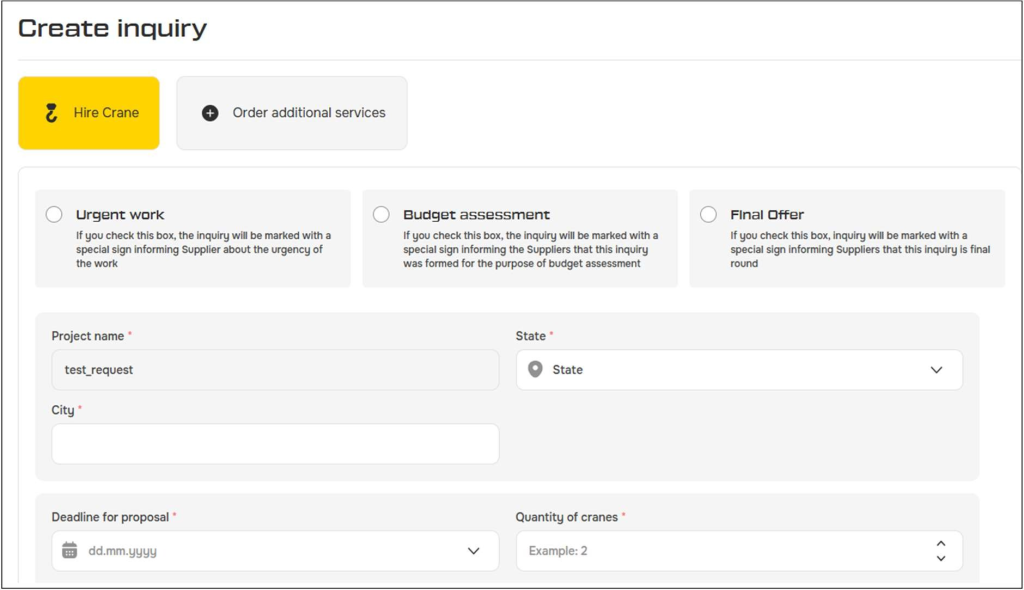Click the Quantity of cranes field
Viewport: 1024px width, 590px height.
pyautogui.click(x=739, y=551)
